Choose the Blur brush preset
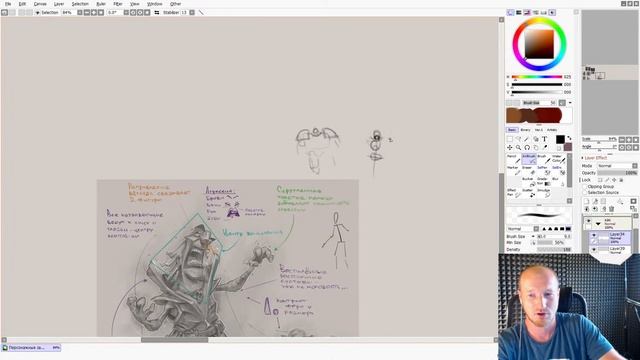Image resolution: width=640 pixels, height=360 pixels. [558, 182]
